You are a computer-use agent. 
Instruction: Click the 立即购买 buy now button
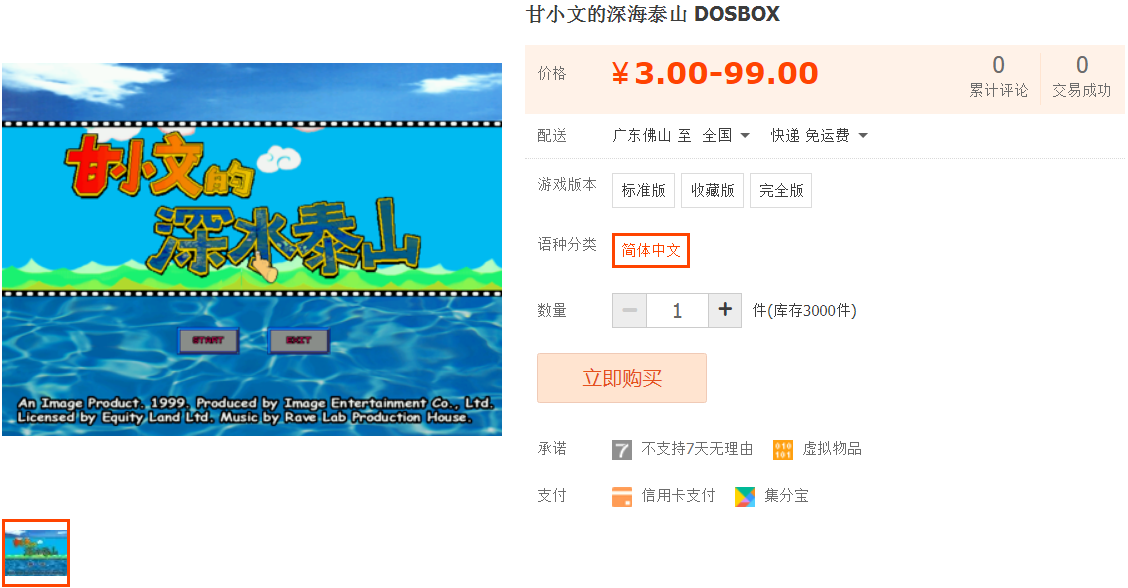coord(622,378)
